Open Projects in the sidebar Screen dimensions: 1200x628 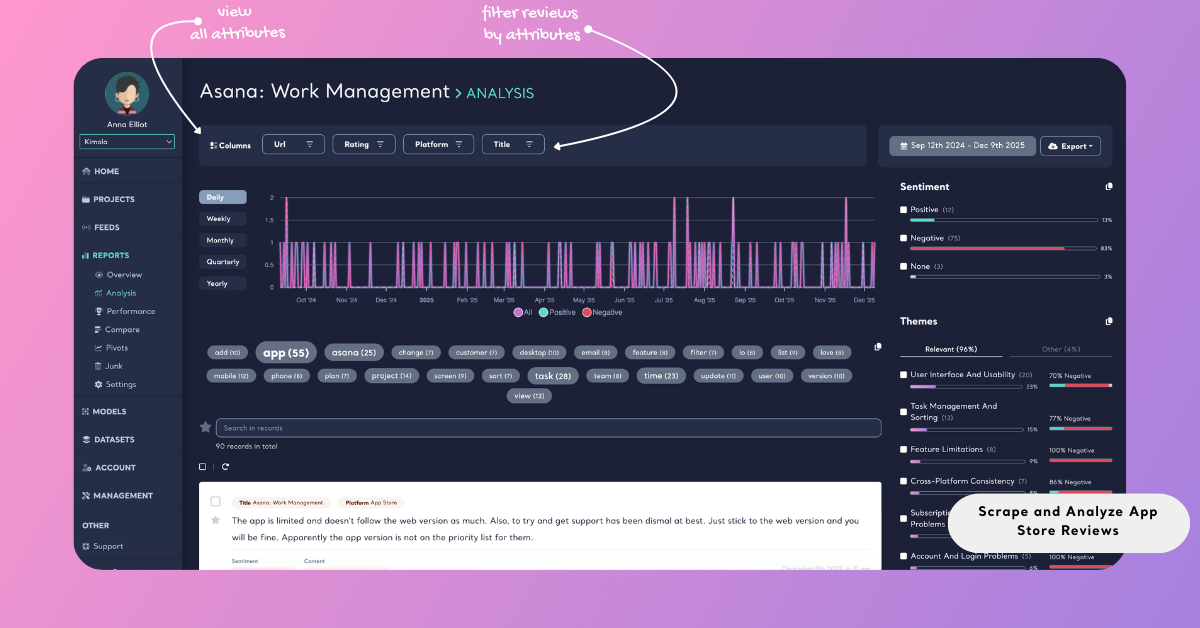108,199
